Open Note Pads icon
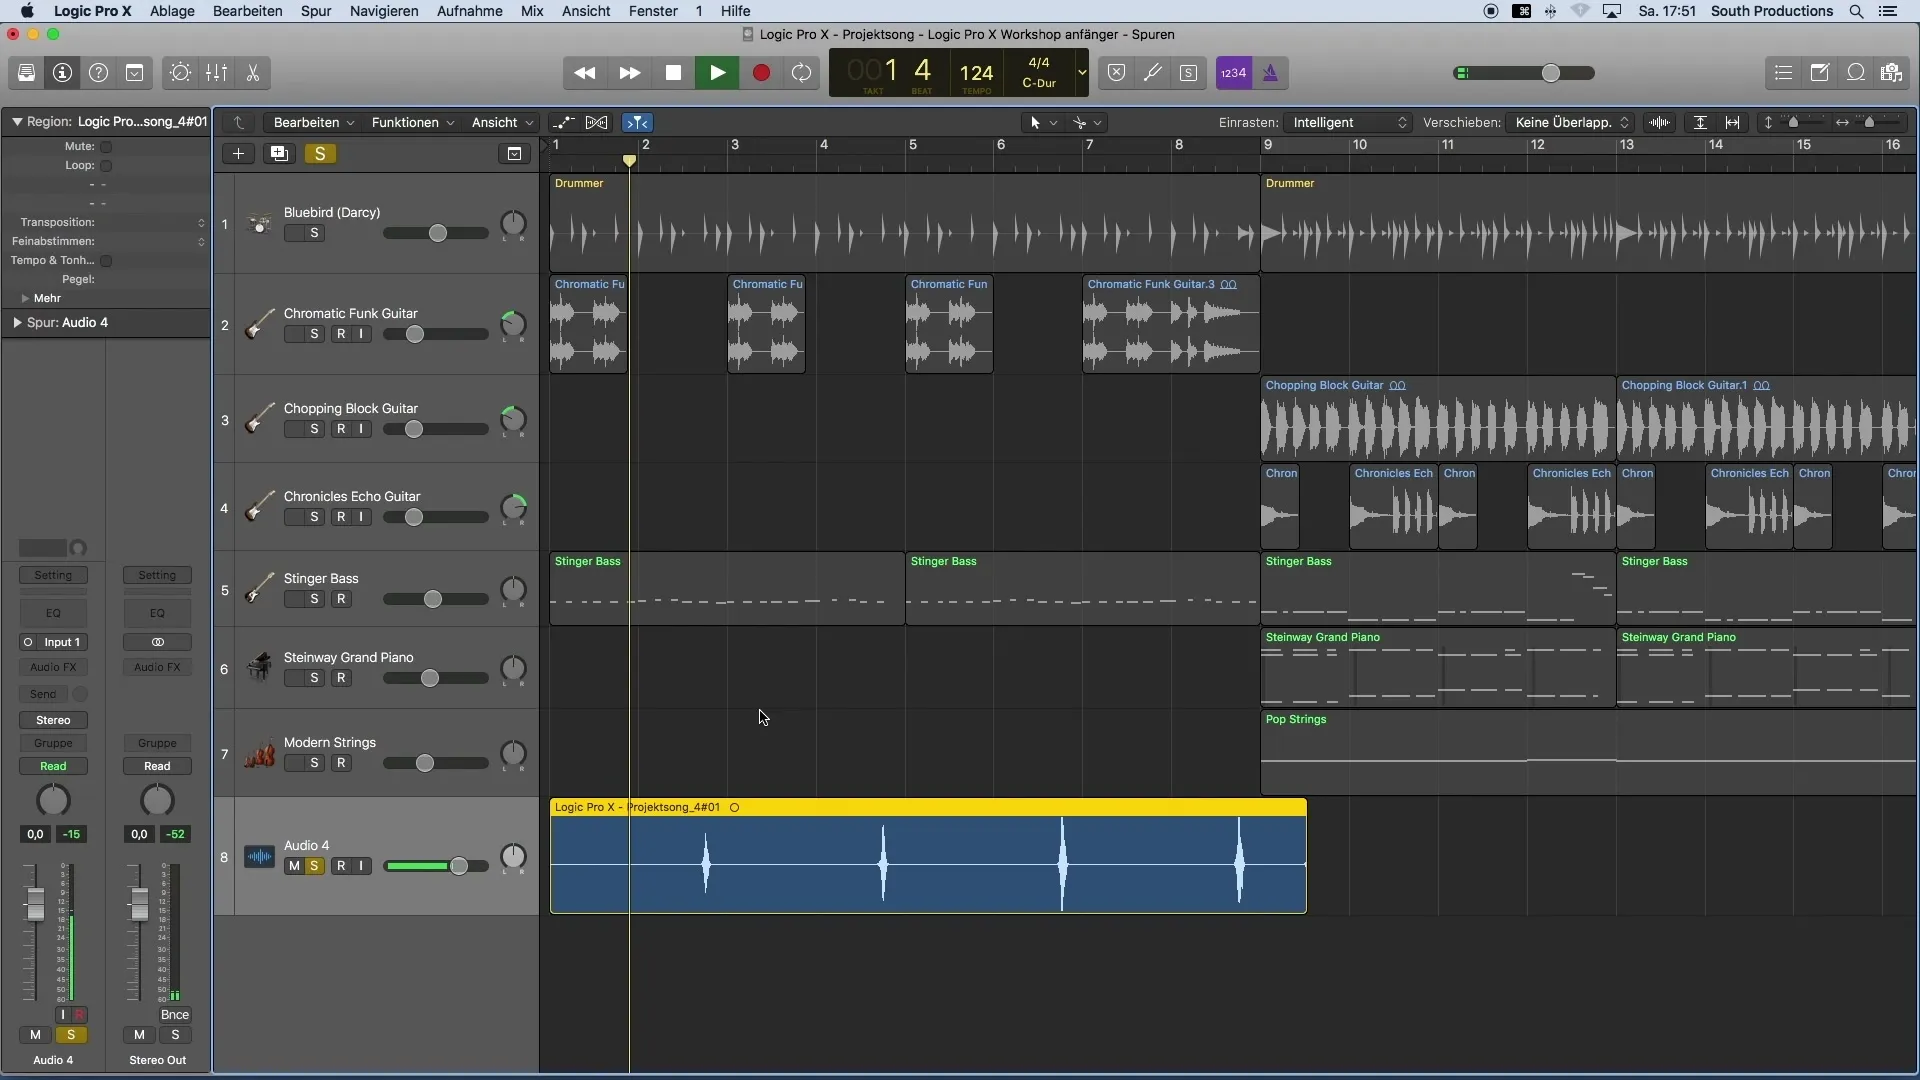Screen dimensions: 1920x1080 pos(1820,73)
